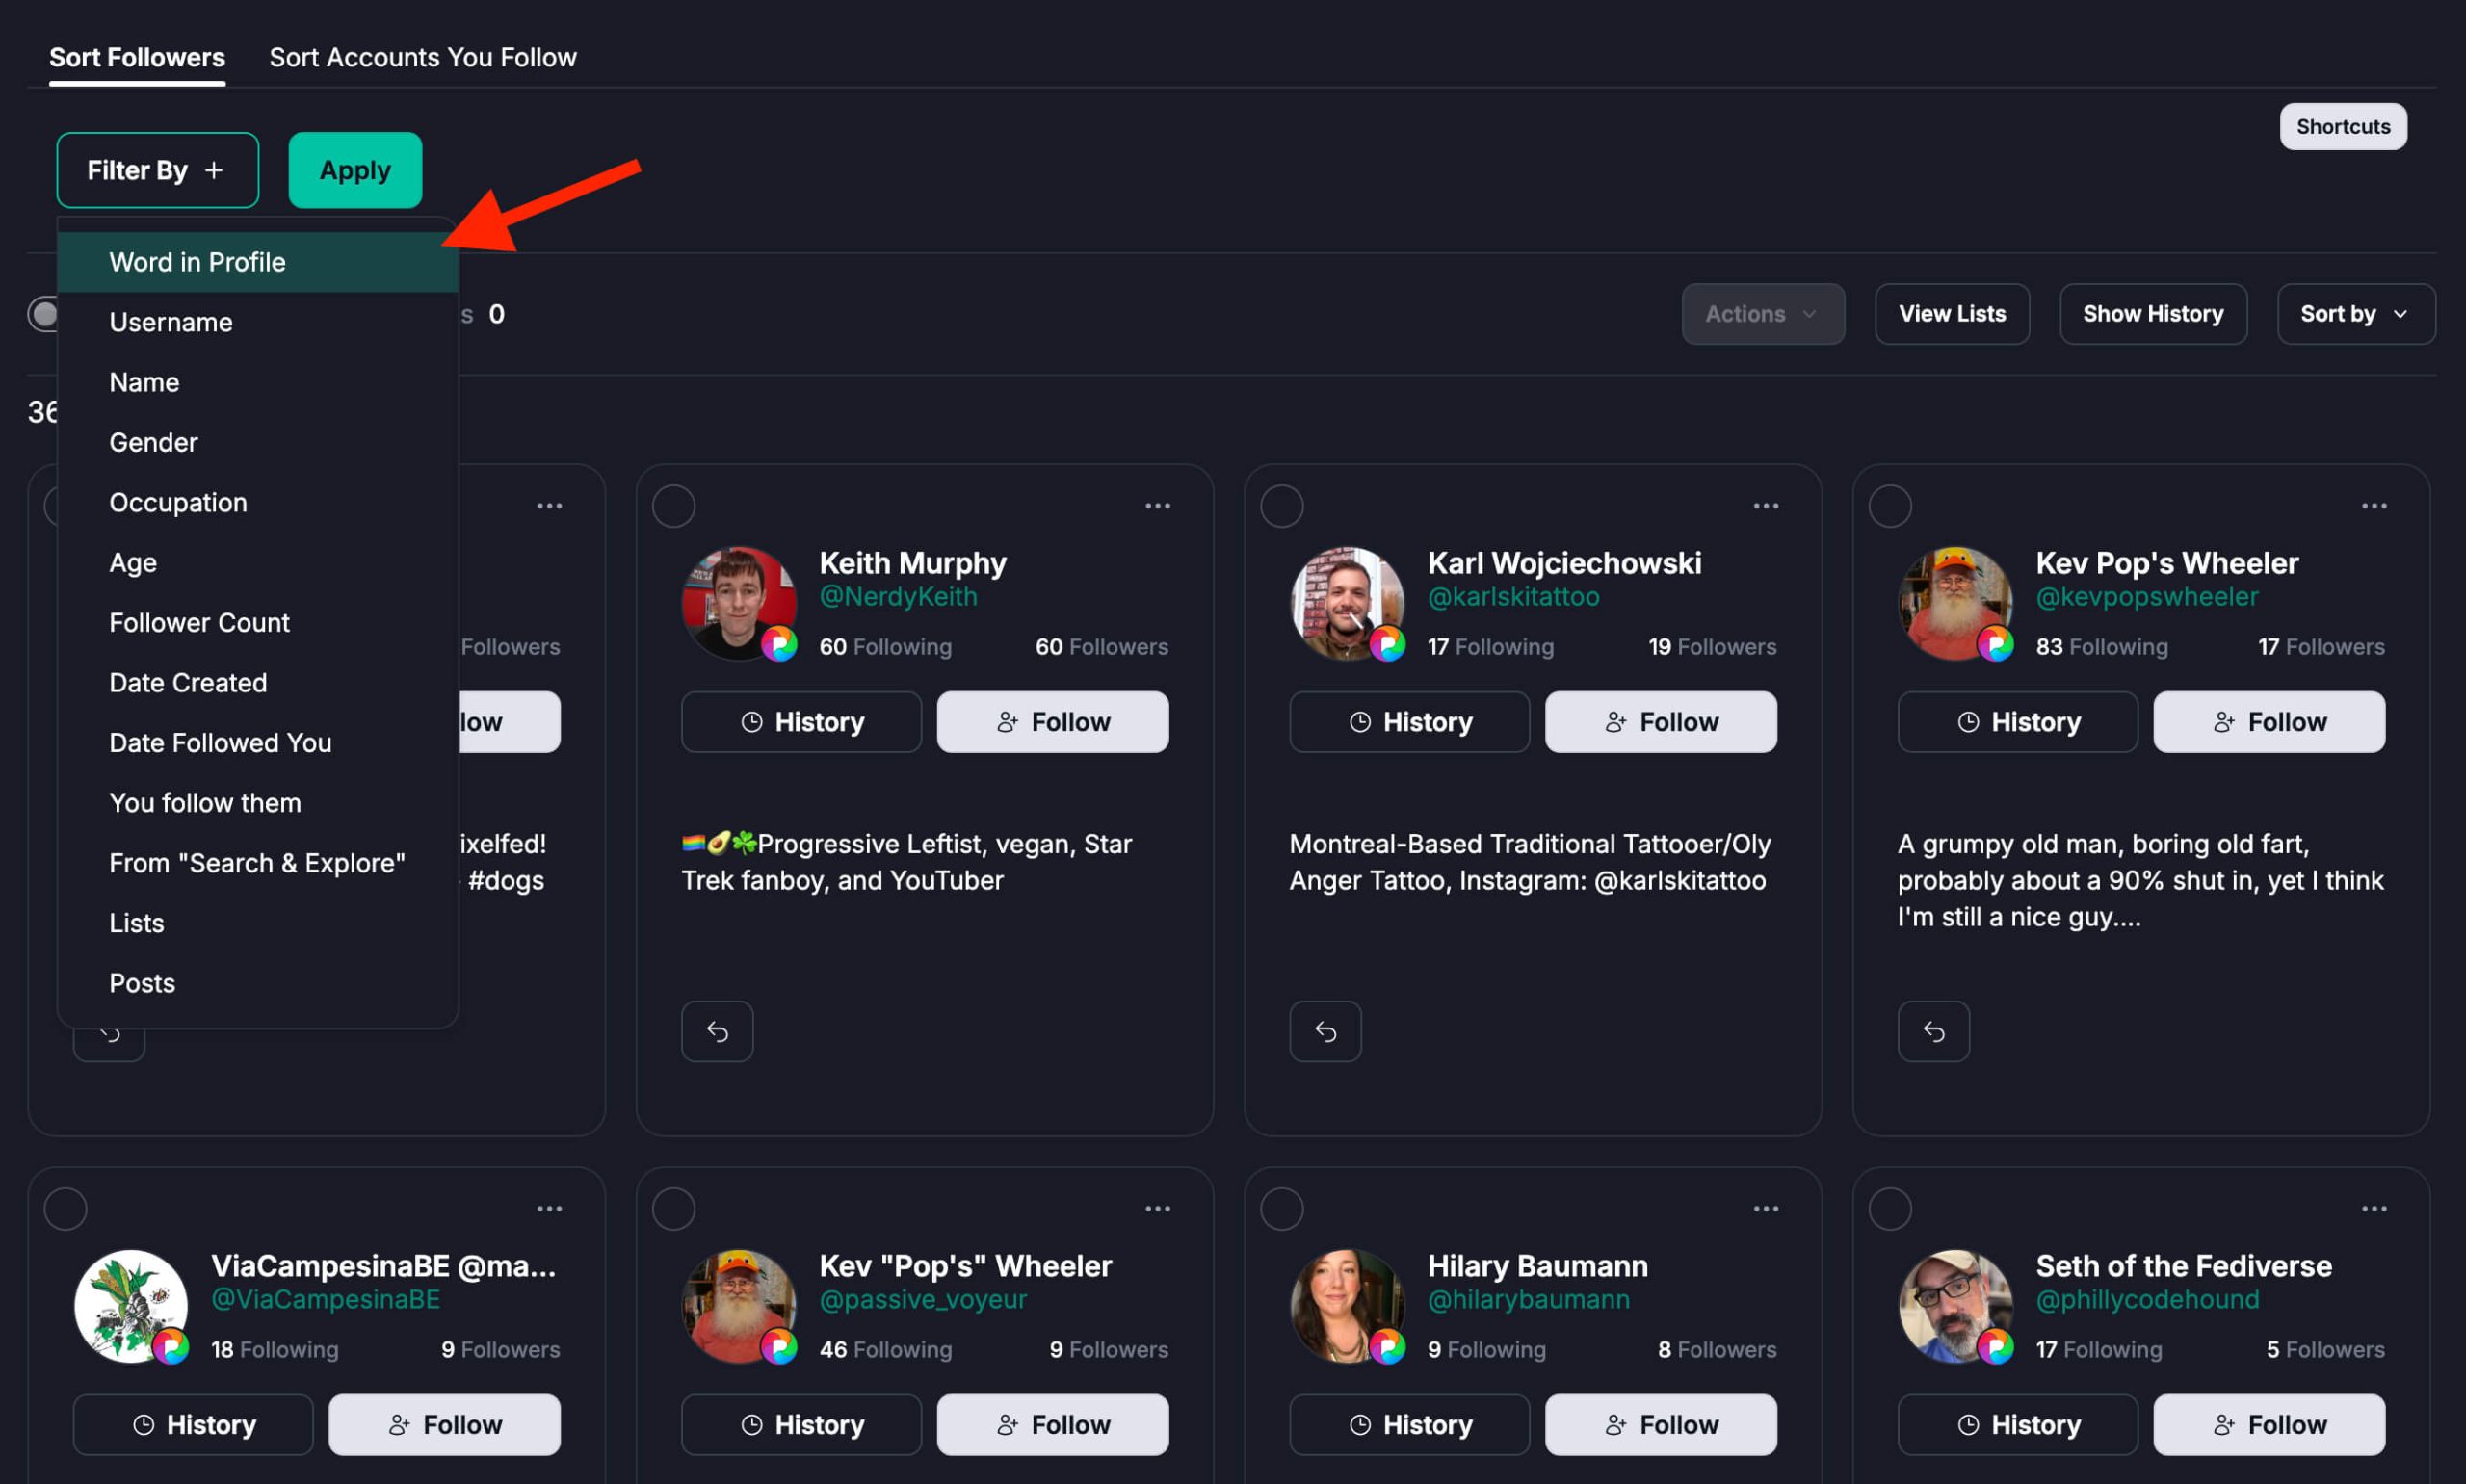Expand the Sort by dropdown
The image size is (2466, 1484).
tap(2355, 314)
